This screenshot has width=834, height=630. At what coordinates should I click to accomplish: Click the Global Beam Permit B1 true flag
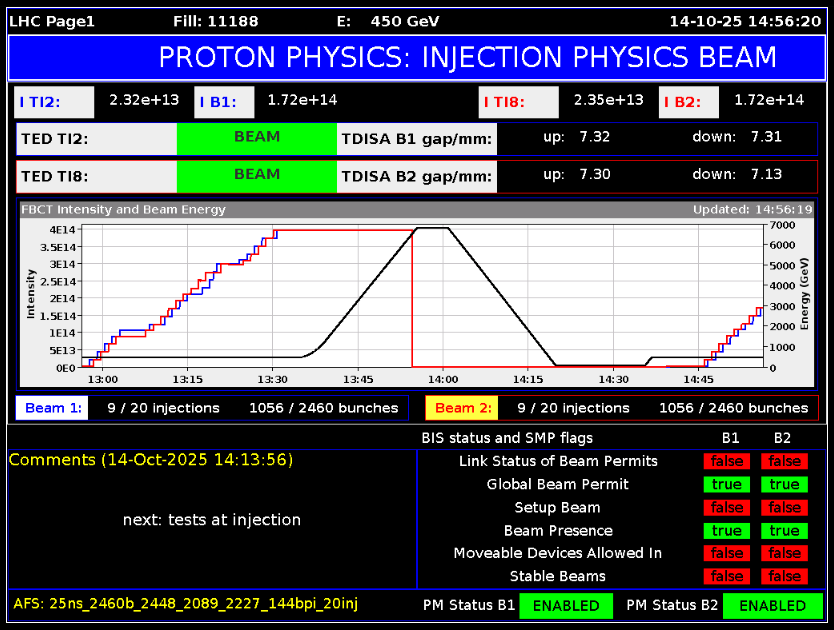coord(727,484)
